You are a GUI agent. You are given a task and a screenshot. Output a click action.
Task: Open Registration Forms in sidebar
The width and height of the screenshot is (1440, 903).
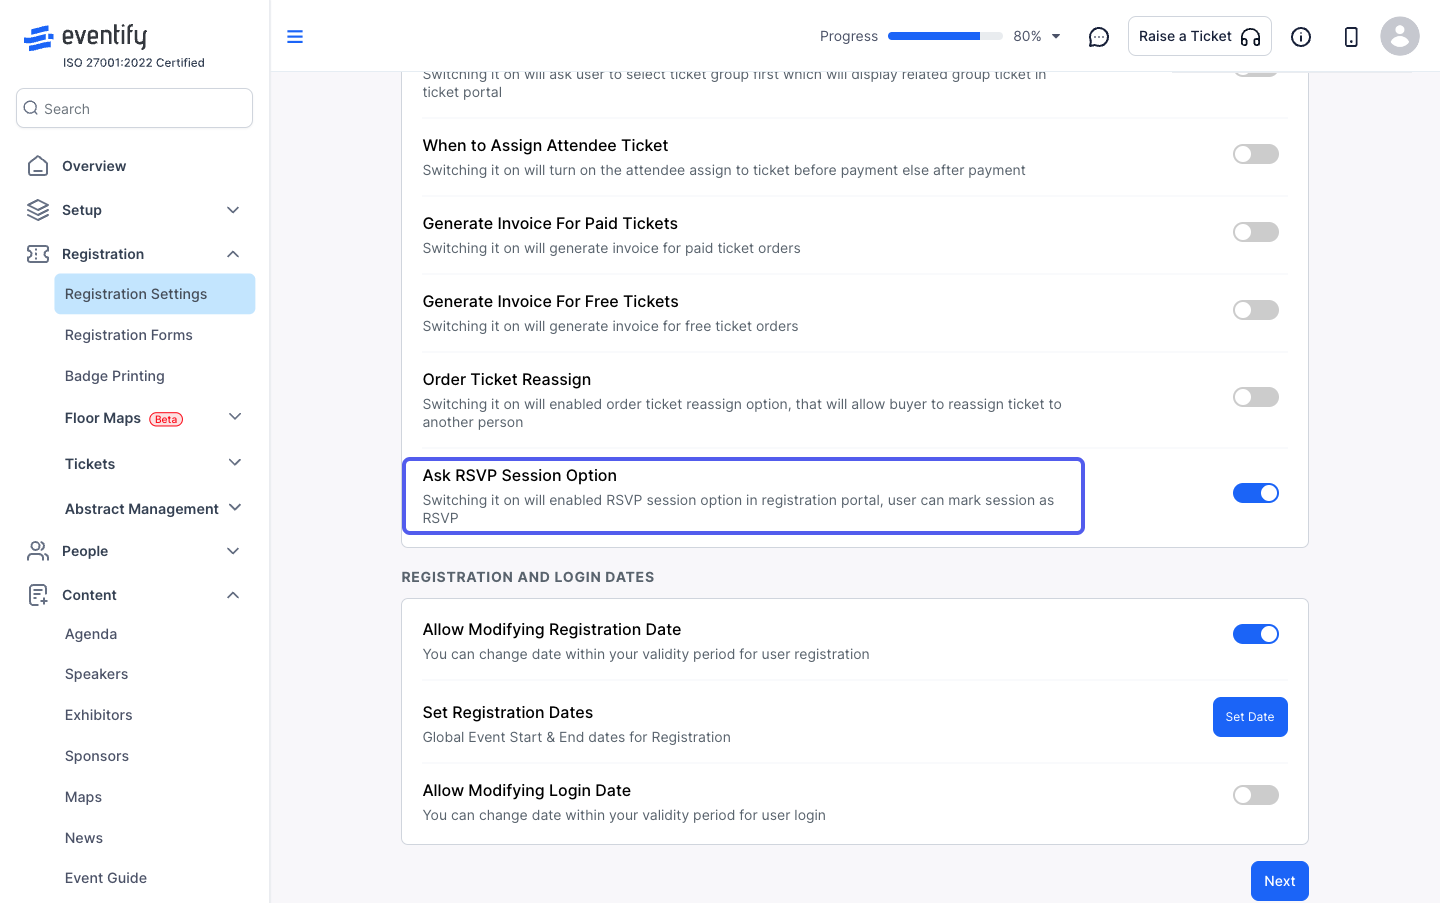(129, 335)
